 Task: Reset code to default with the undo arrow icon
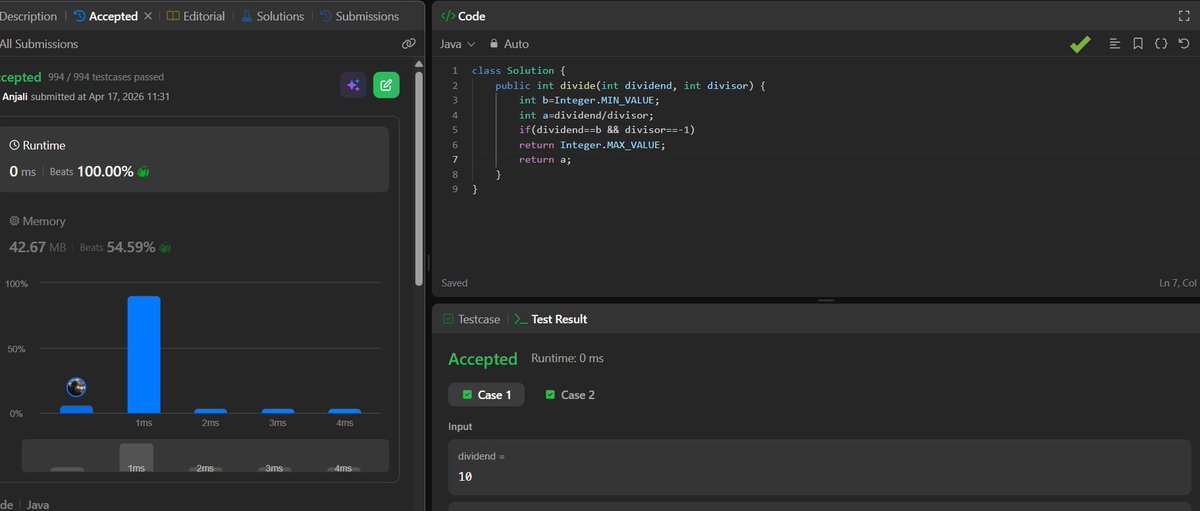coord(1184,44)
